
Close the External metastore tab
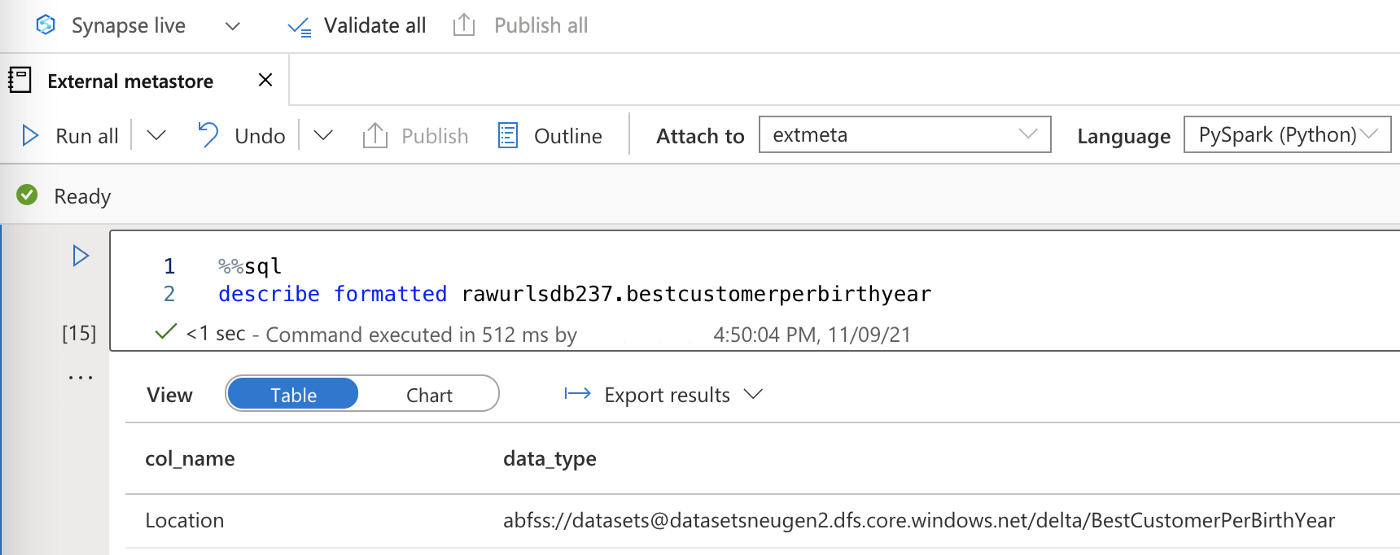265,81
